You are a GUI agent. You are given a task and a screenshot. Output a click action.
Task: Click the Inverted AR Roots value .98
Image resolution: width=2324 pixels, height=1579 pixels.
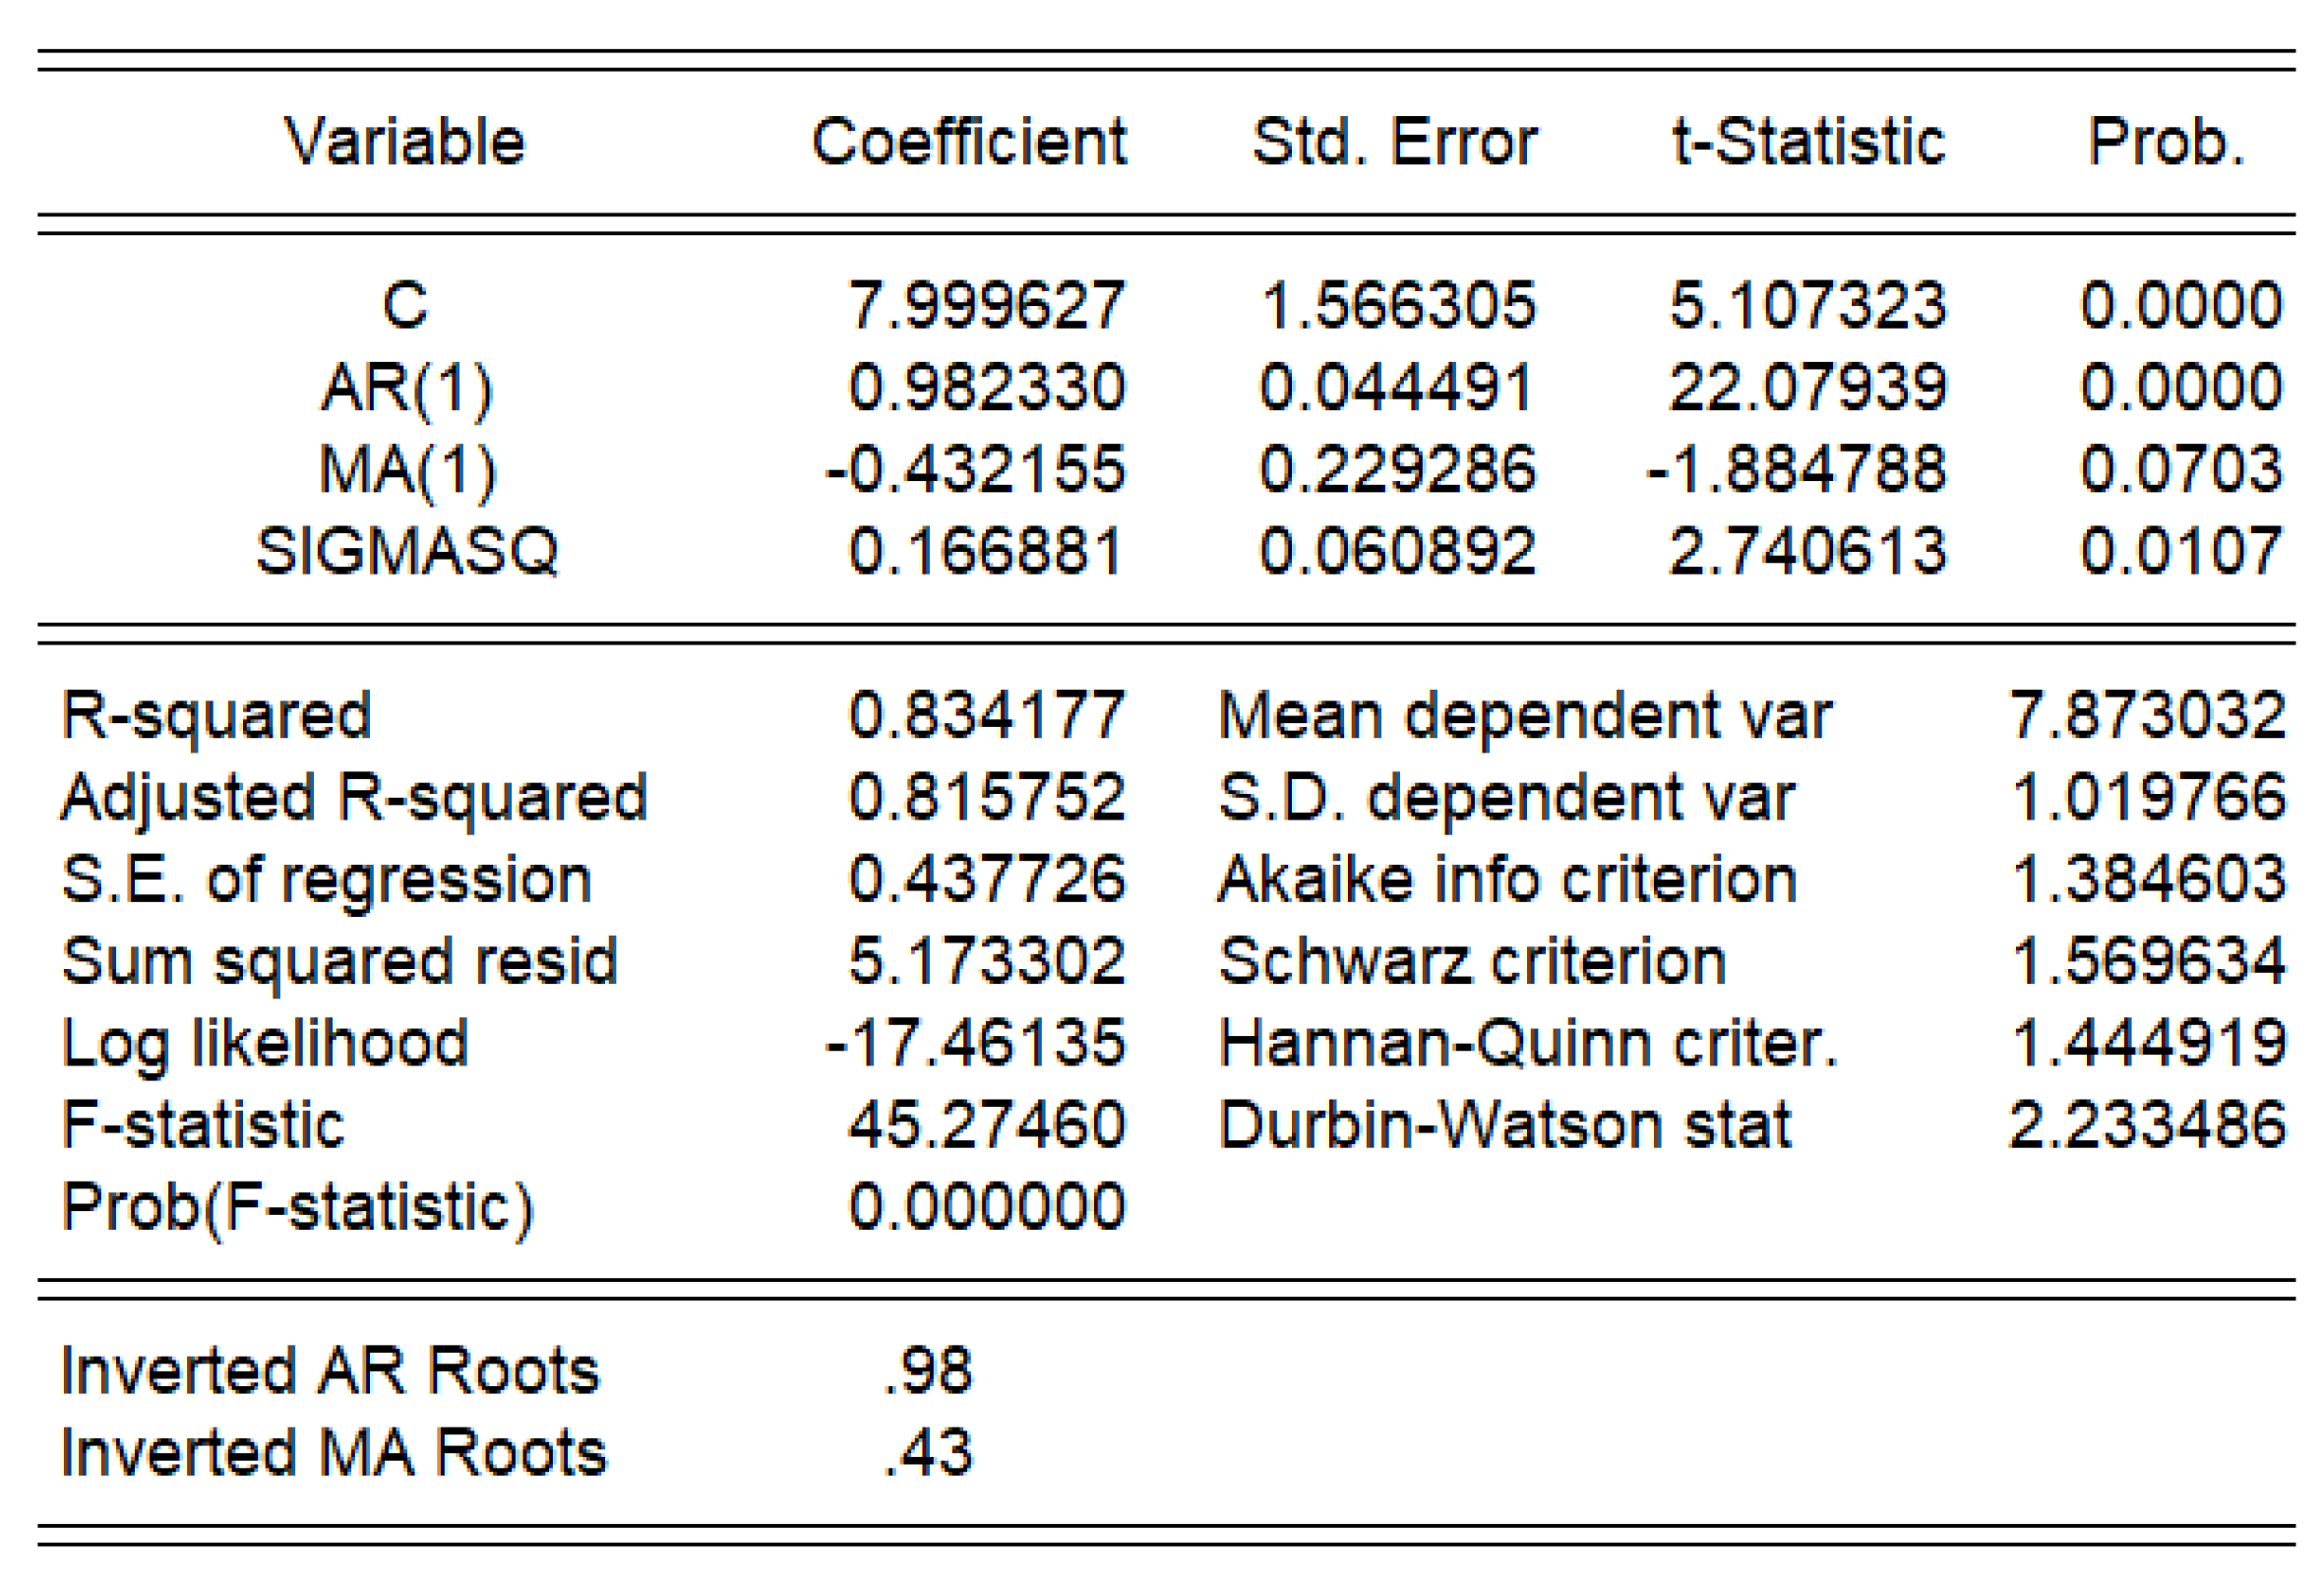click(x=928, y=1371)
